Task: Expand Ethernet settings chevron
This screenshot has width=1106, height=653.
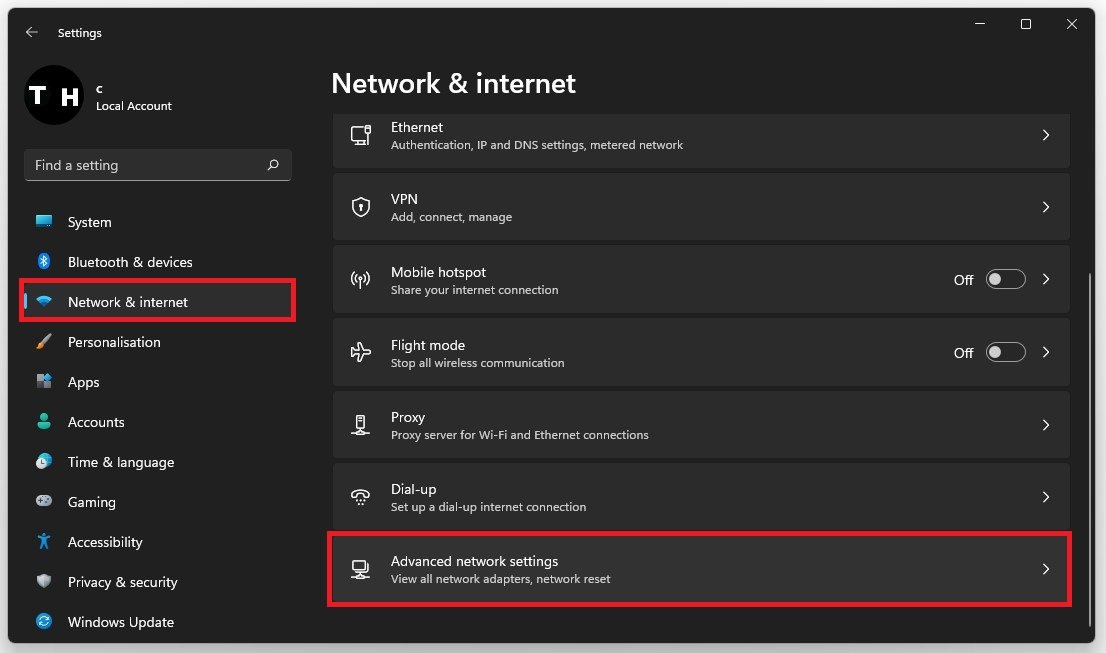Action: (x=1046, y=135)
